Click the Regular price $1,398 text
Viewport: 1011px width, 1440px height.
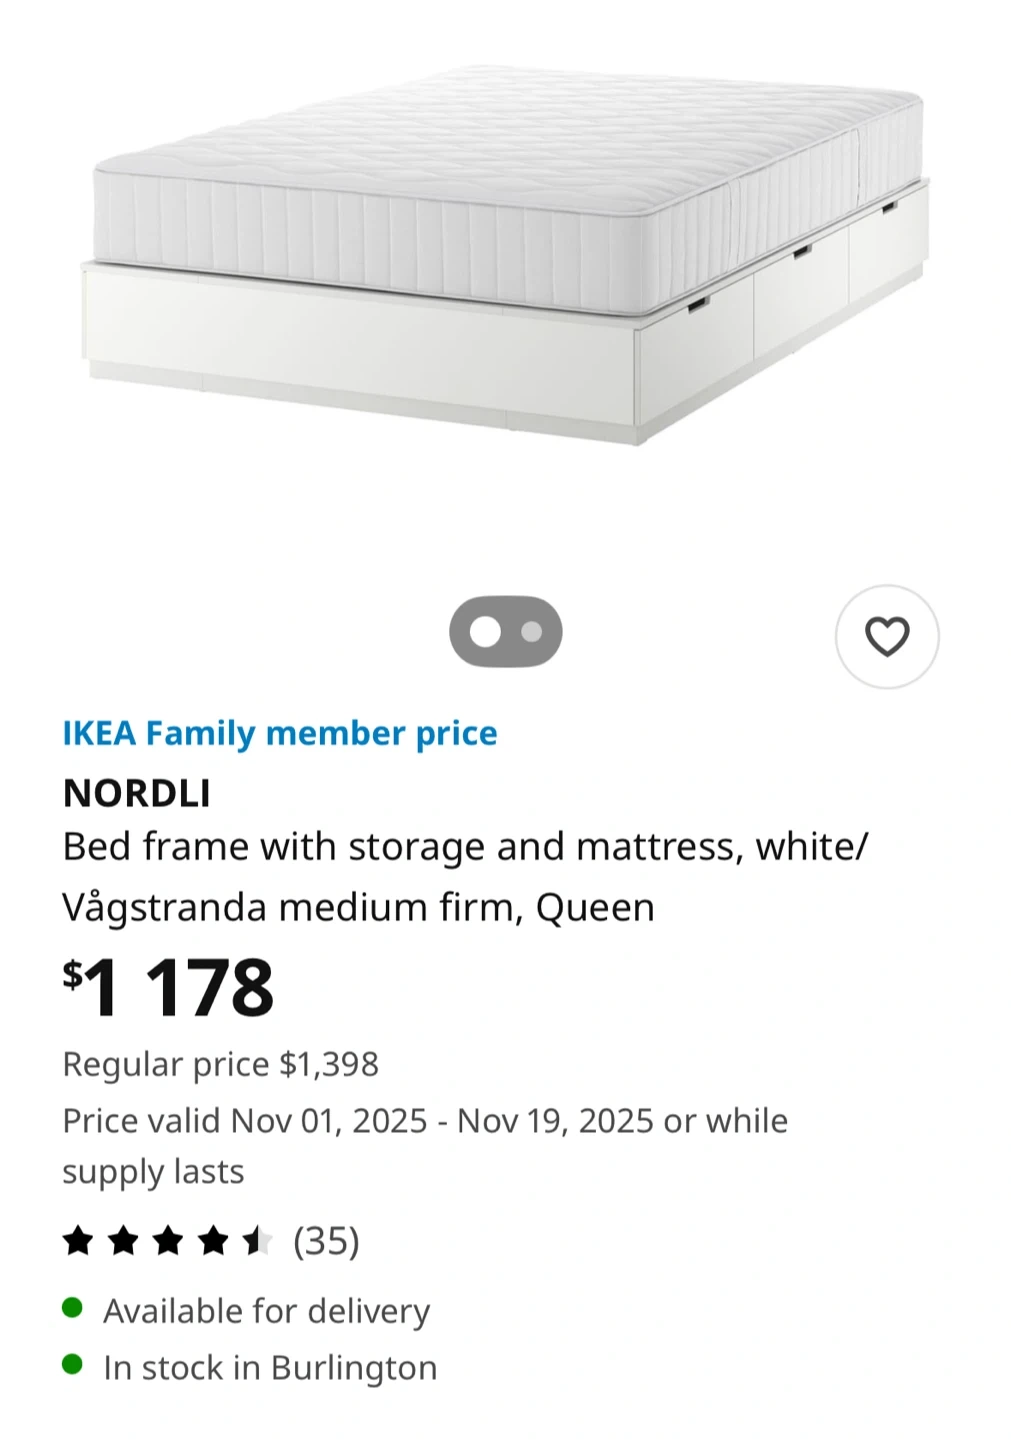(220, 1064)
